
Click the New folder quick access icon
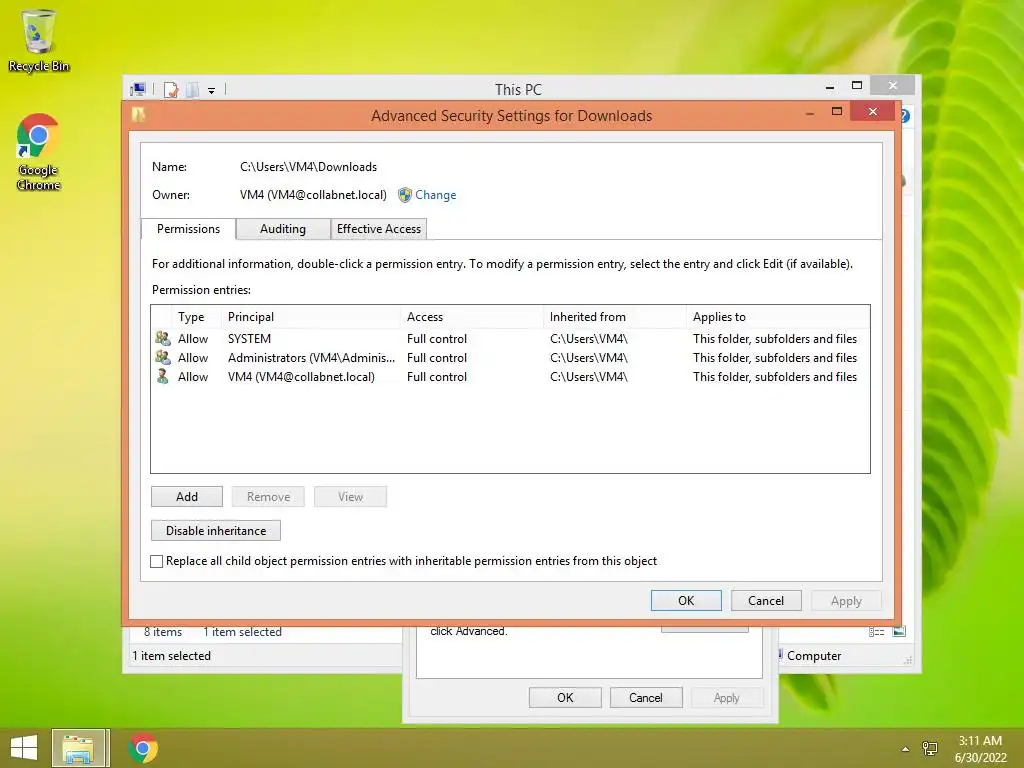pos(192,89)
